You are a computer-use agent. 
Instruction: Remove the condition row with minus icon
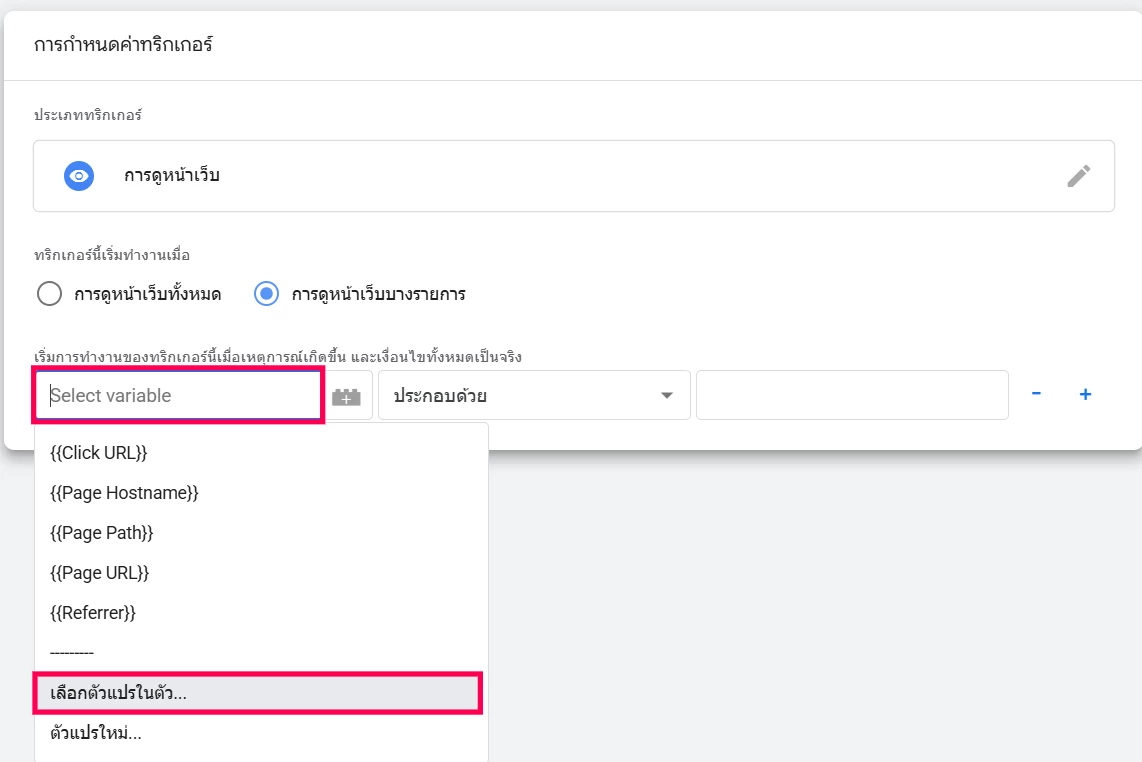click(1036, 394)
